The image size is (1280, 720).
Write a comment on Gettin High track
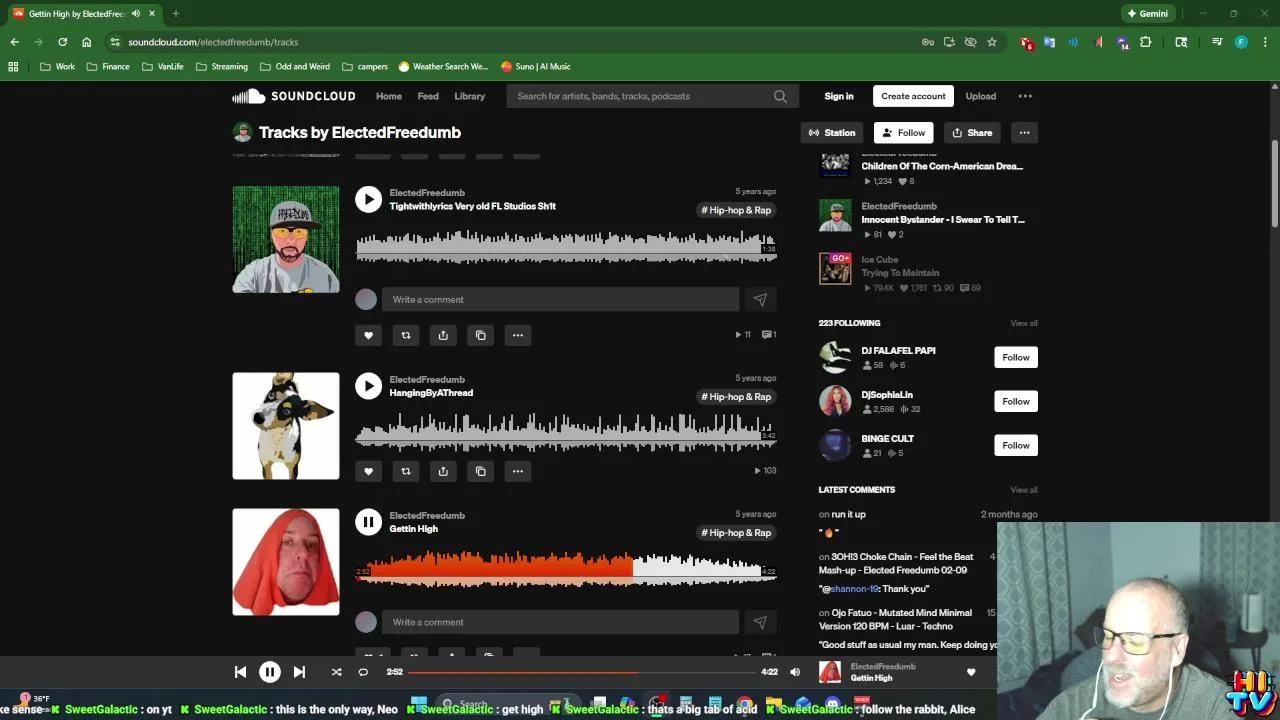tap(560, 622)
